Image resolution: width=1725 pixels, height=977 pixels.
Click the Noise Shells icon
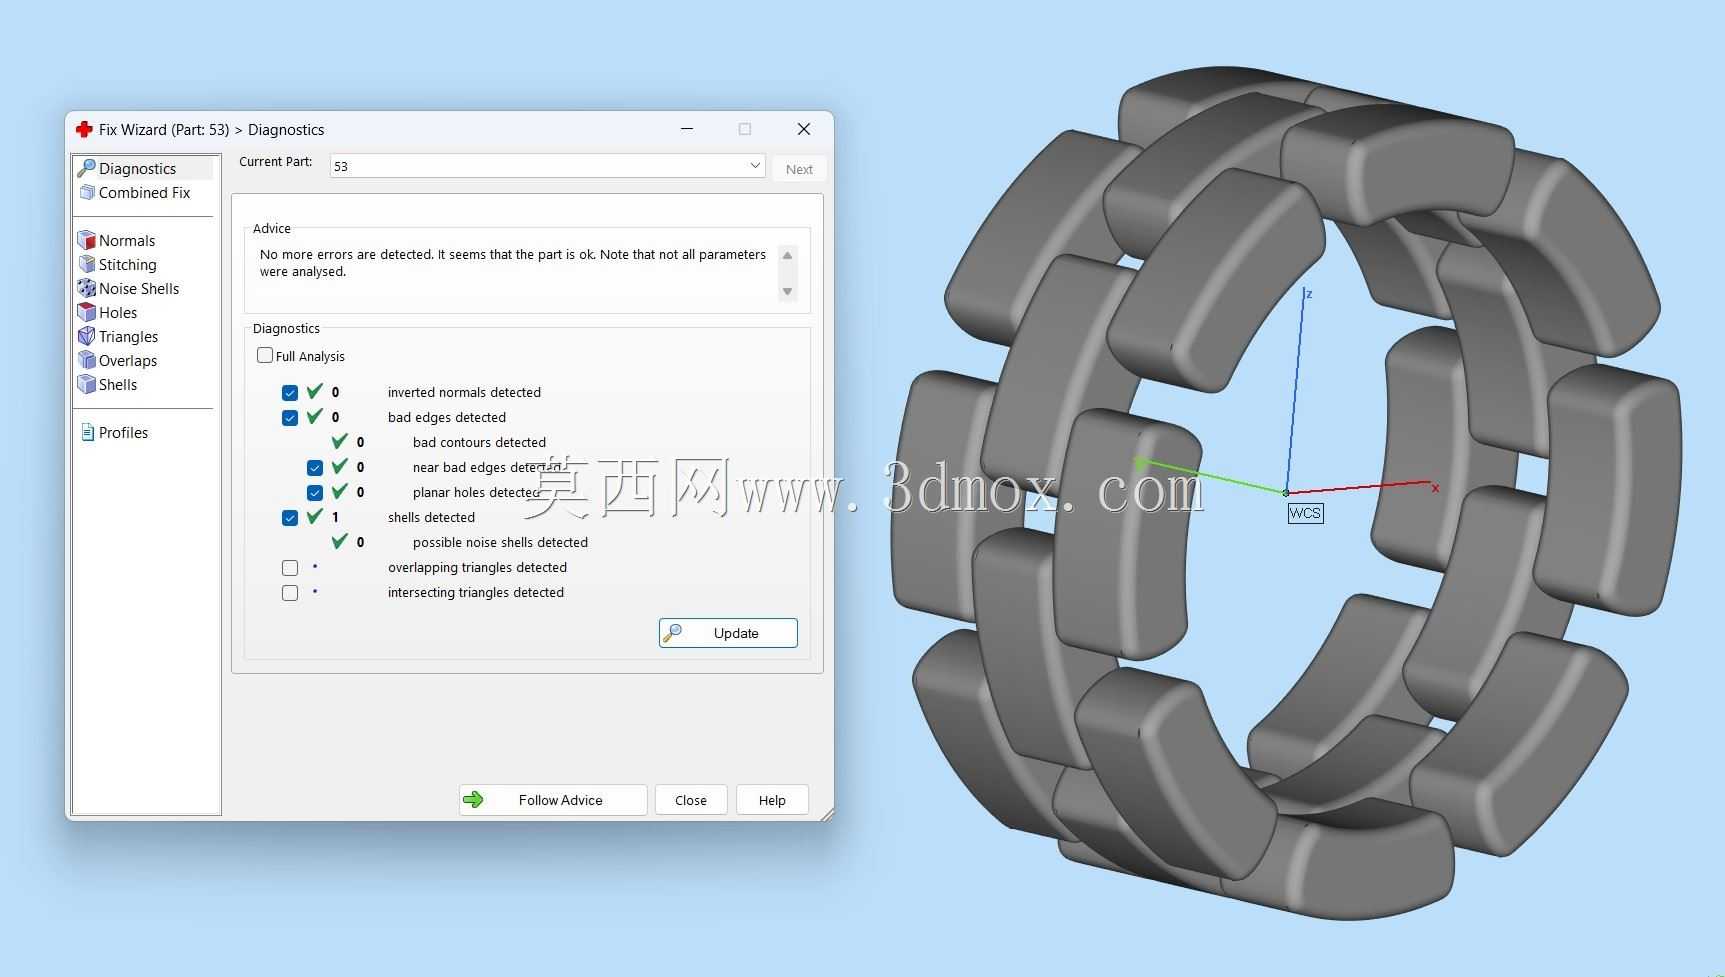pos(87,288)
